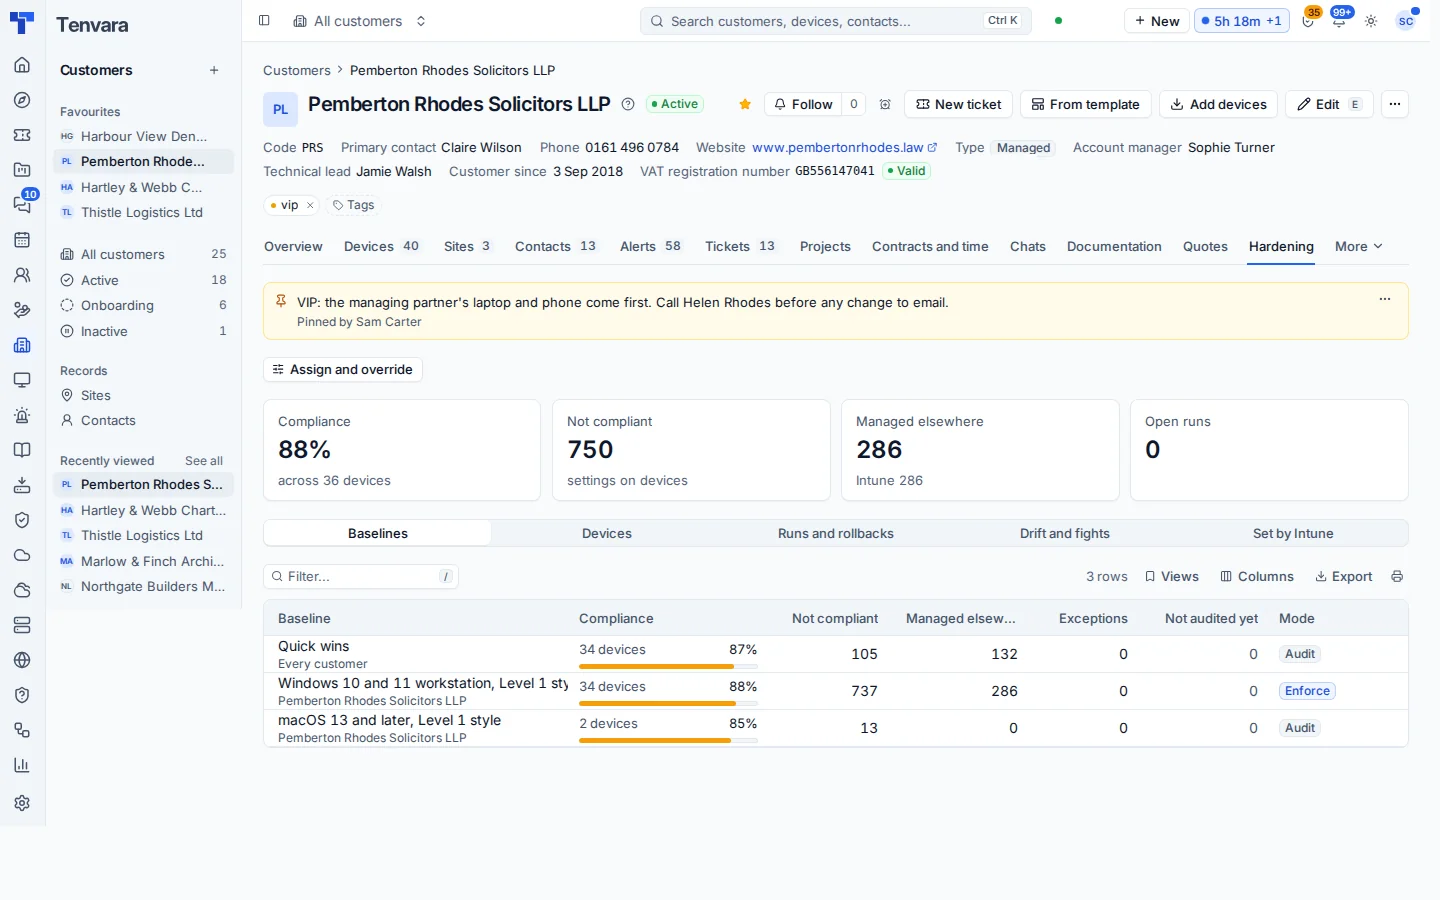Open the reports bar chart icon
1440x900 pixels.
pos(22,765)
